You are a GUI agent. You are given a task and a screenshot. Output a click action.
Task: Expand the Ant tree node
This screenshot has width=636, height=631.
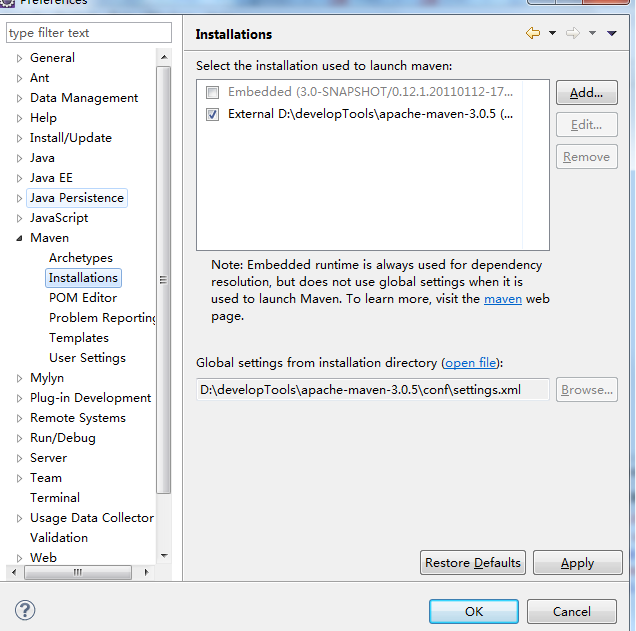(x=19, y=78)
